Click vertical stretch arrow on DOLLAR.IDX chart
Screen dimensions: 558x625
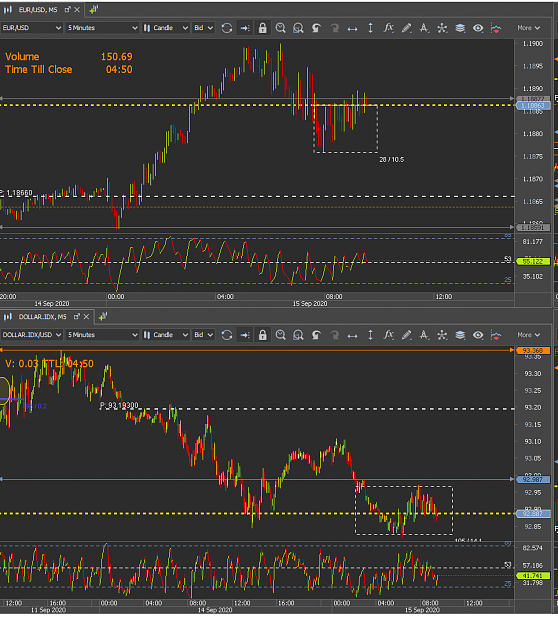point(370,335)
